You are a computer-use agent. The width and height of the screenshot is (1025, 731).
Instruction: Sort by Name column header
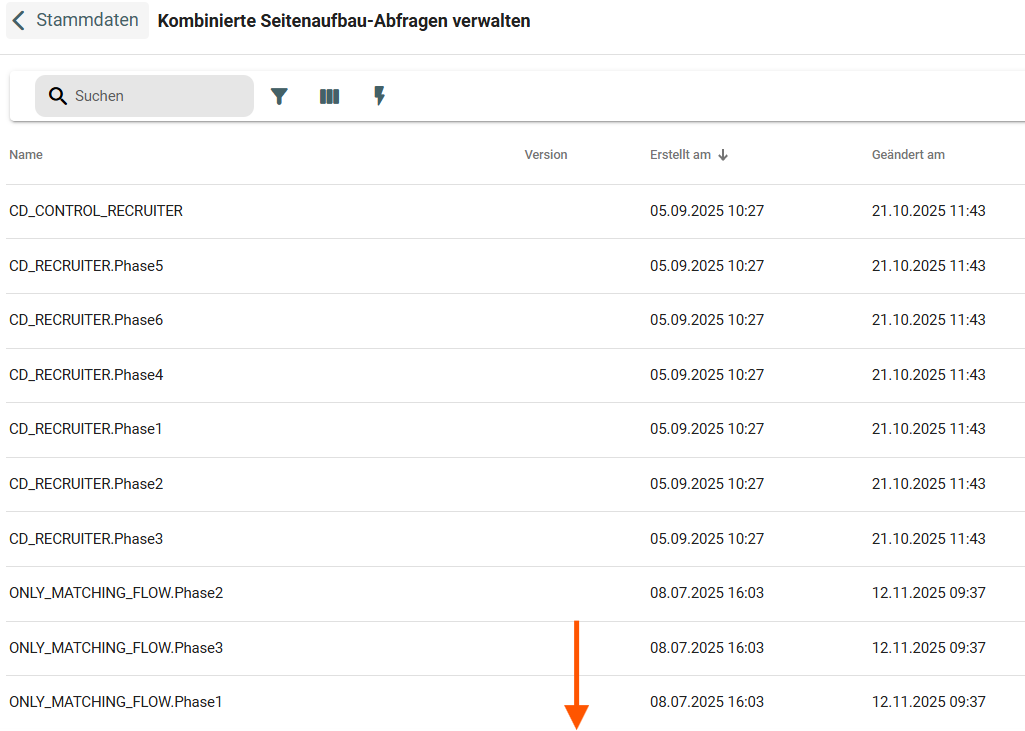[x=26, y=155]
